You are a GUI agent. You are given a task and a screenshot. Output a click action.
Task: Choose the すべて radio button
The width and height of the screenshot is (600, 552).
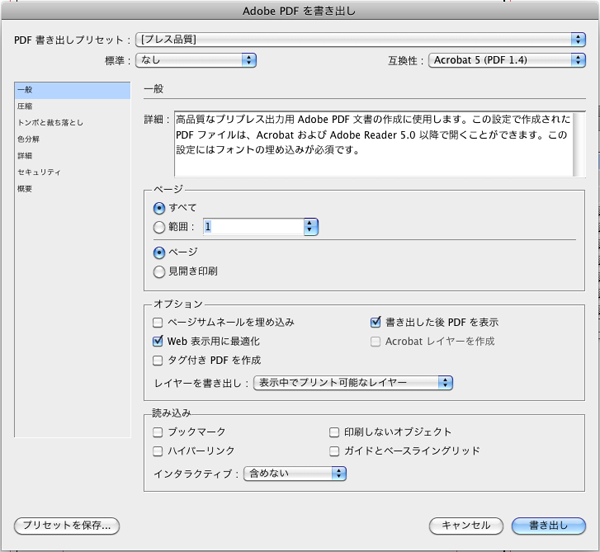(159, 208)
